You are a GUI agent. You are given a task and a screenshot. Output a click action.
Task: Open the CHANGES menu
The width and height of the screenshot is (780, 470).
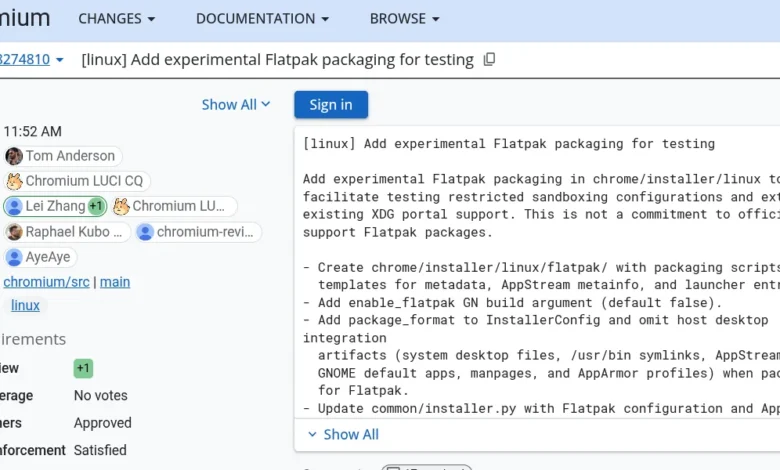(116, 19)
